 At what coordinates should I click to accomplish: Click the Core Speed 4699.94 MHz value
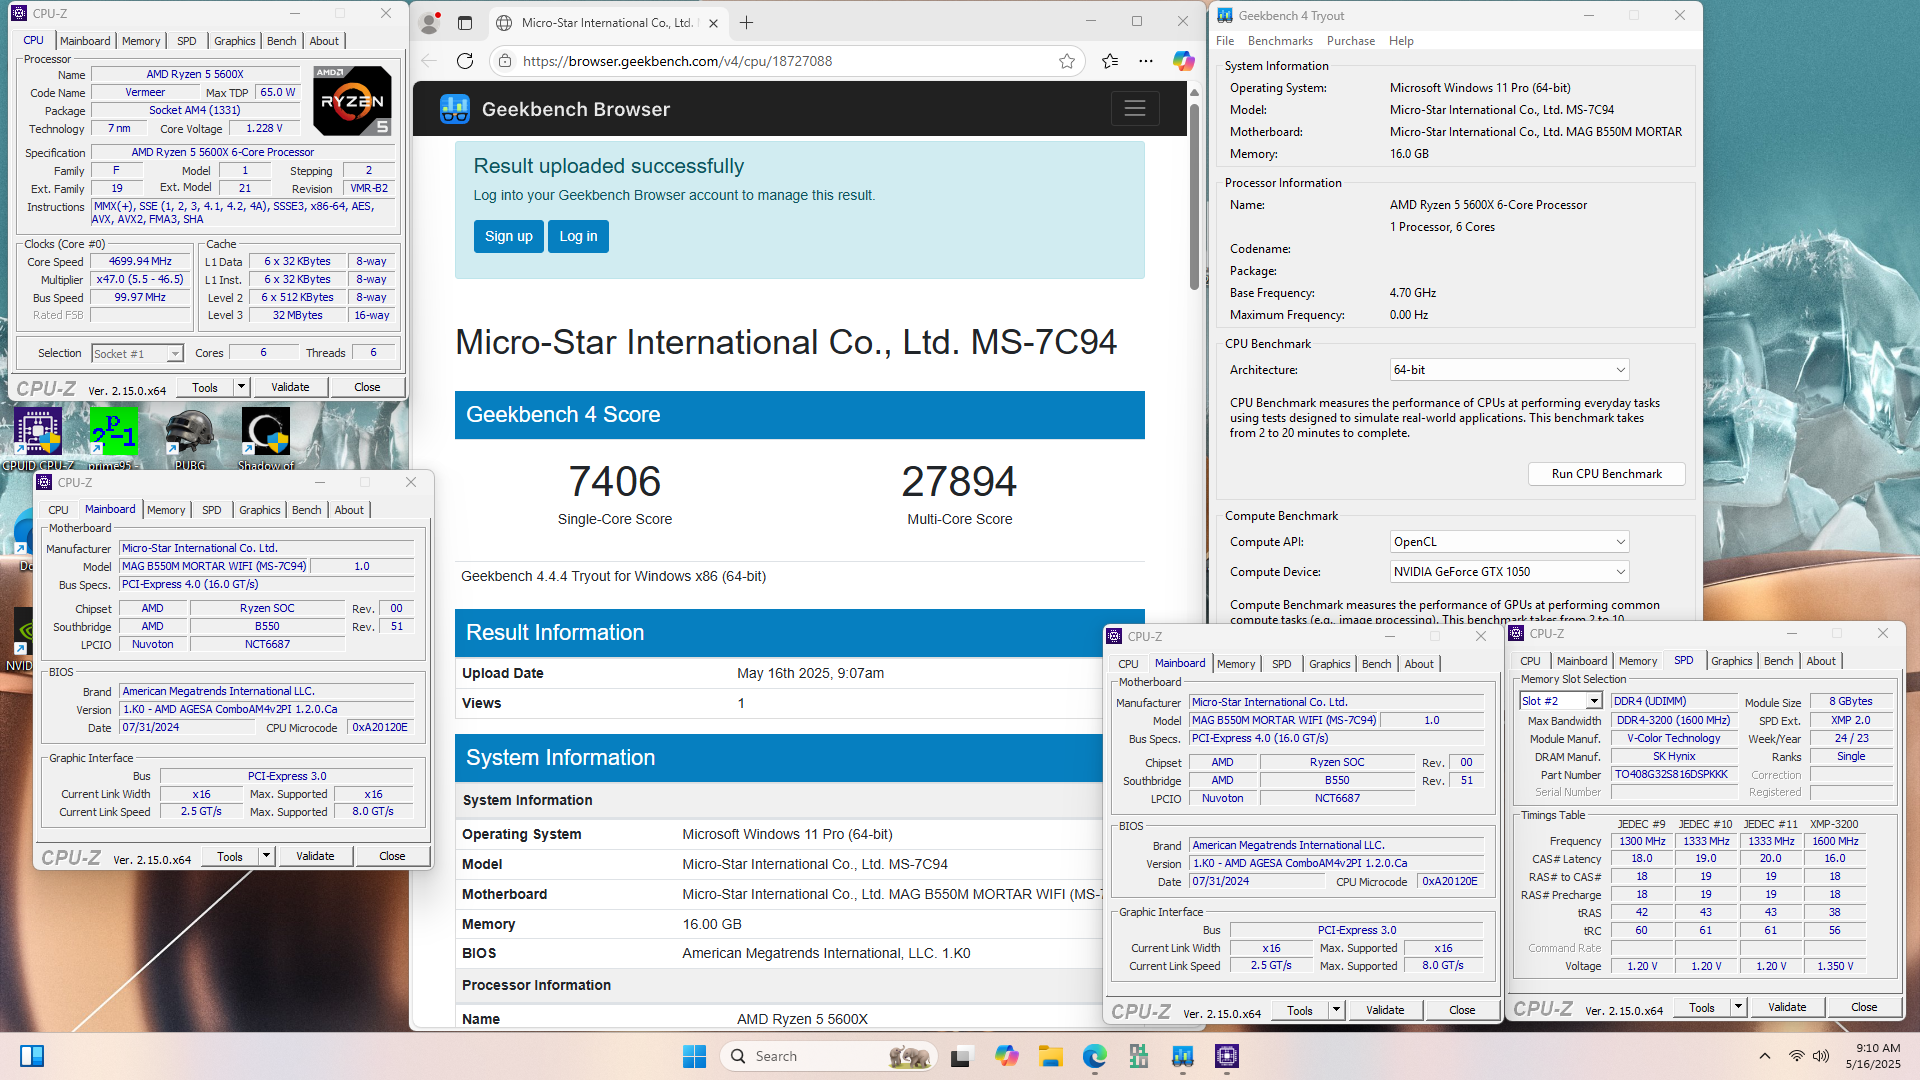(x=140, y=261)
